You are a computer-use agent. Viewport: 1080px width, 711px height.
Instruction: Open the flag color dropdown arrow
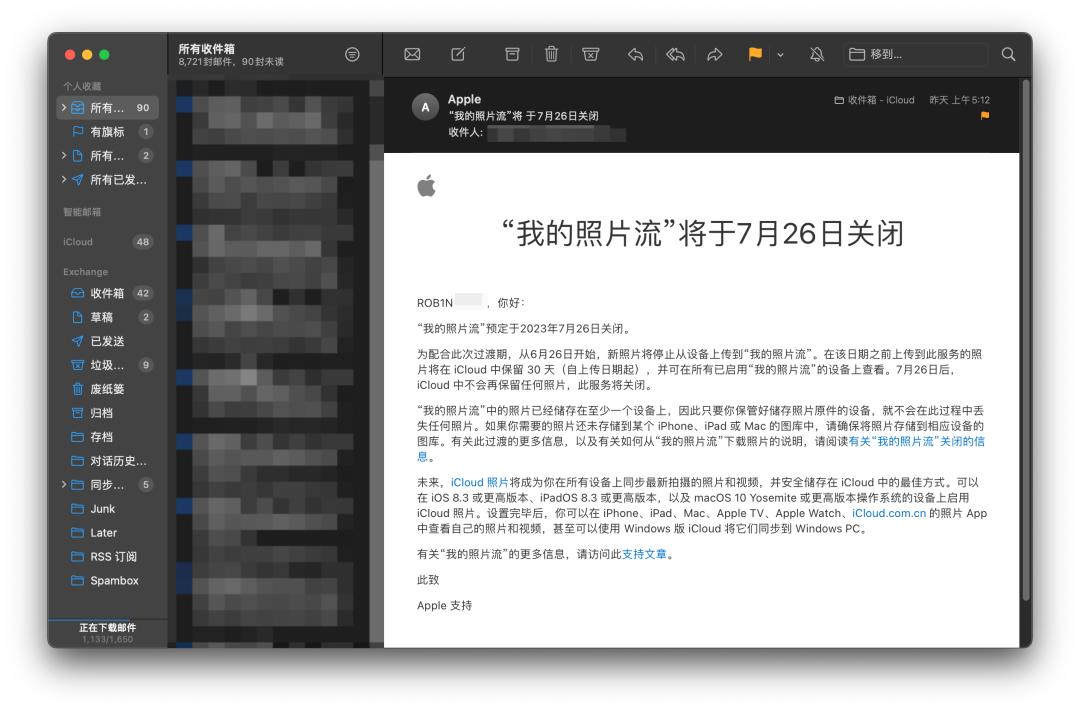coord(780,54)
